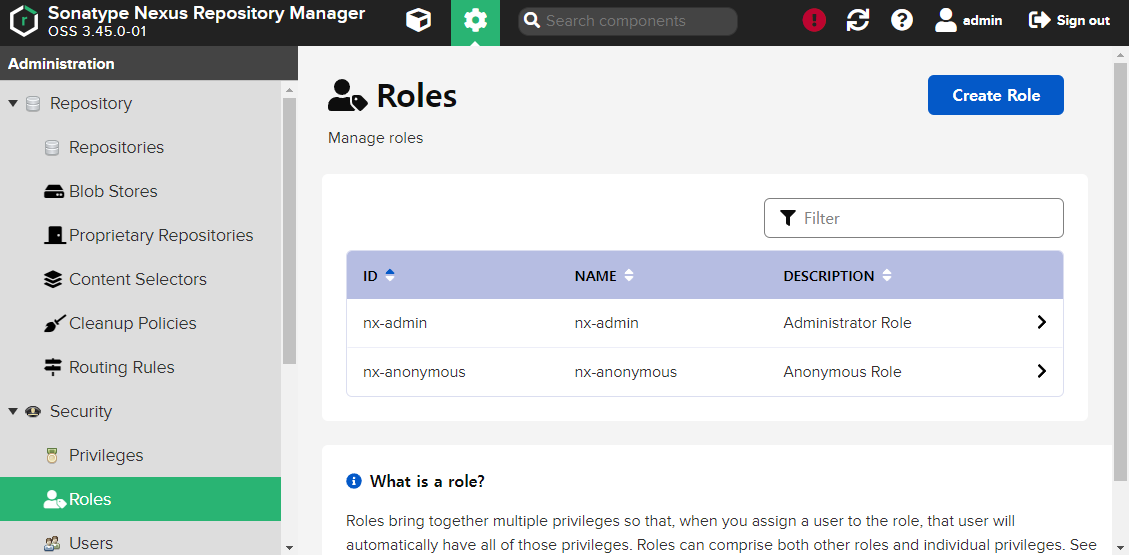Screen dimensions: 1129x555
Task: Click the admin user account icon
Action: (945, 20)
